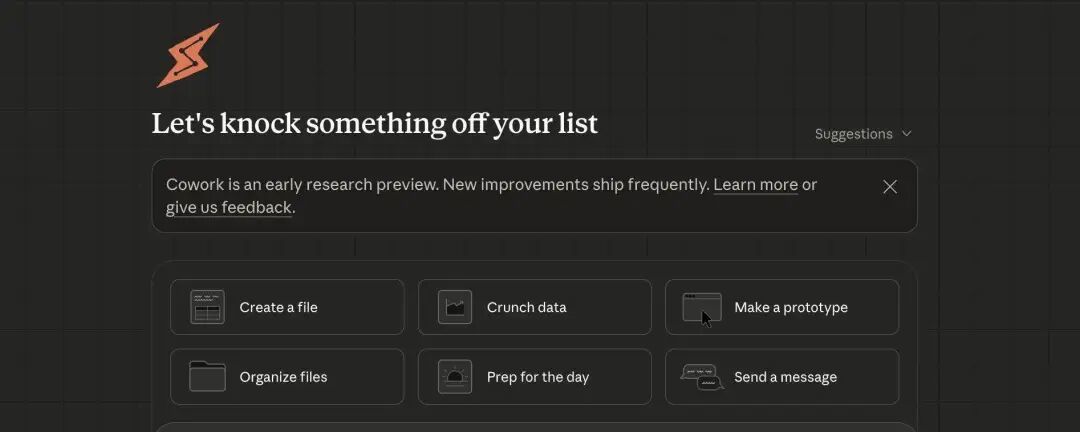This screenshot has height=432, width=1080.
Task: Open the Suggestions dropdown
Action: pos(853,134)
